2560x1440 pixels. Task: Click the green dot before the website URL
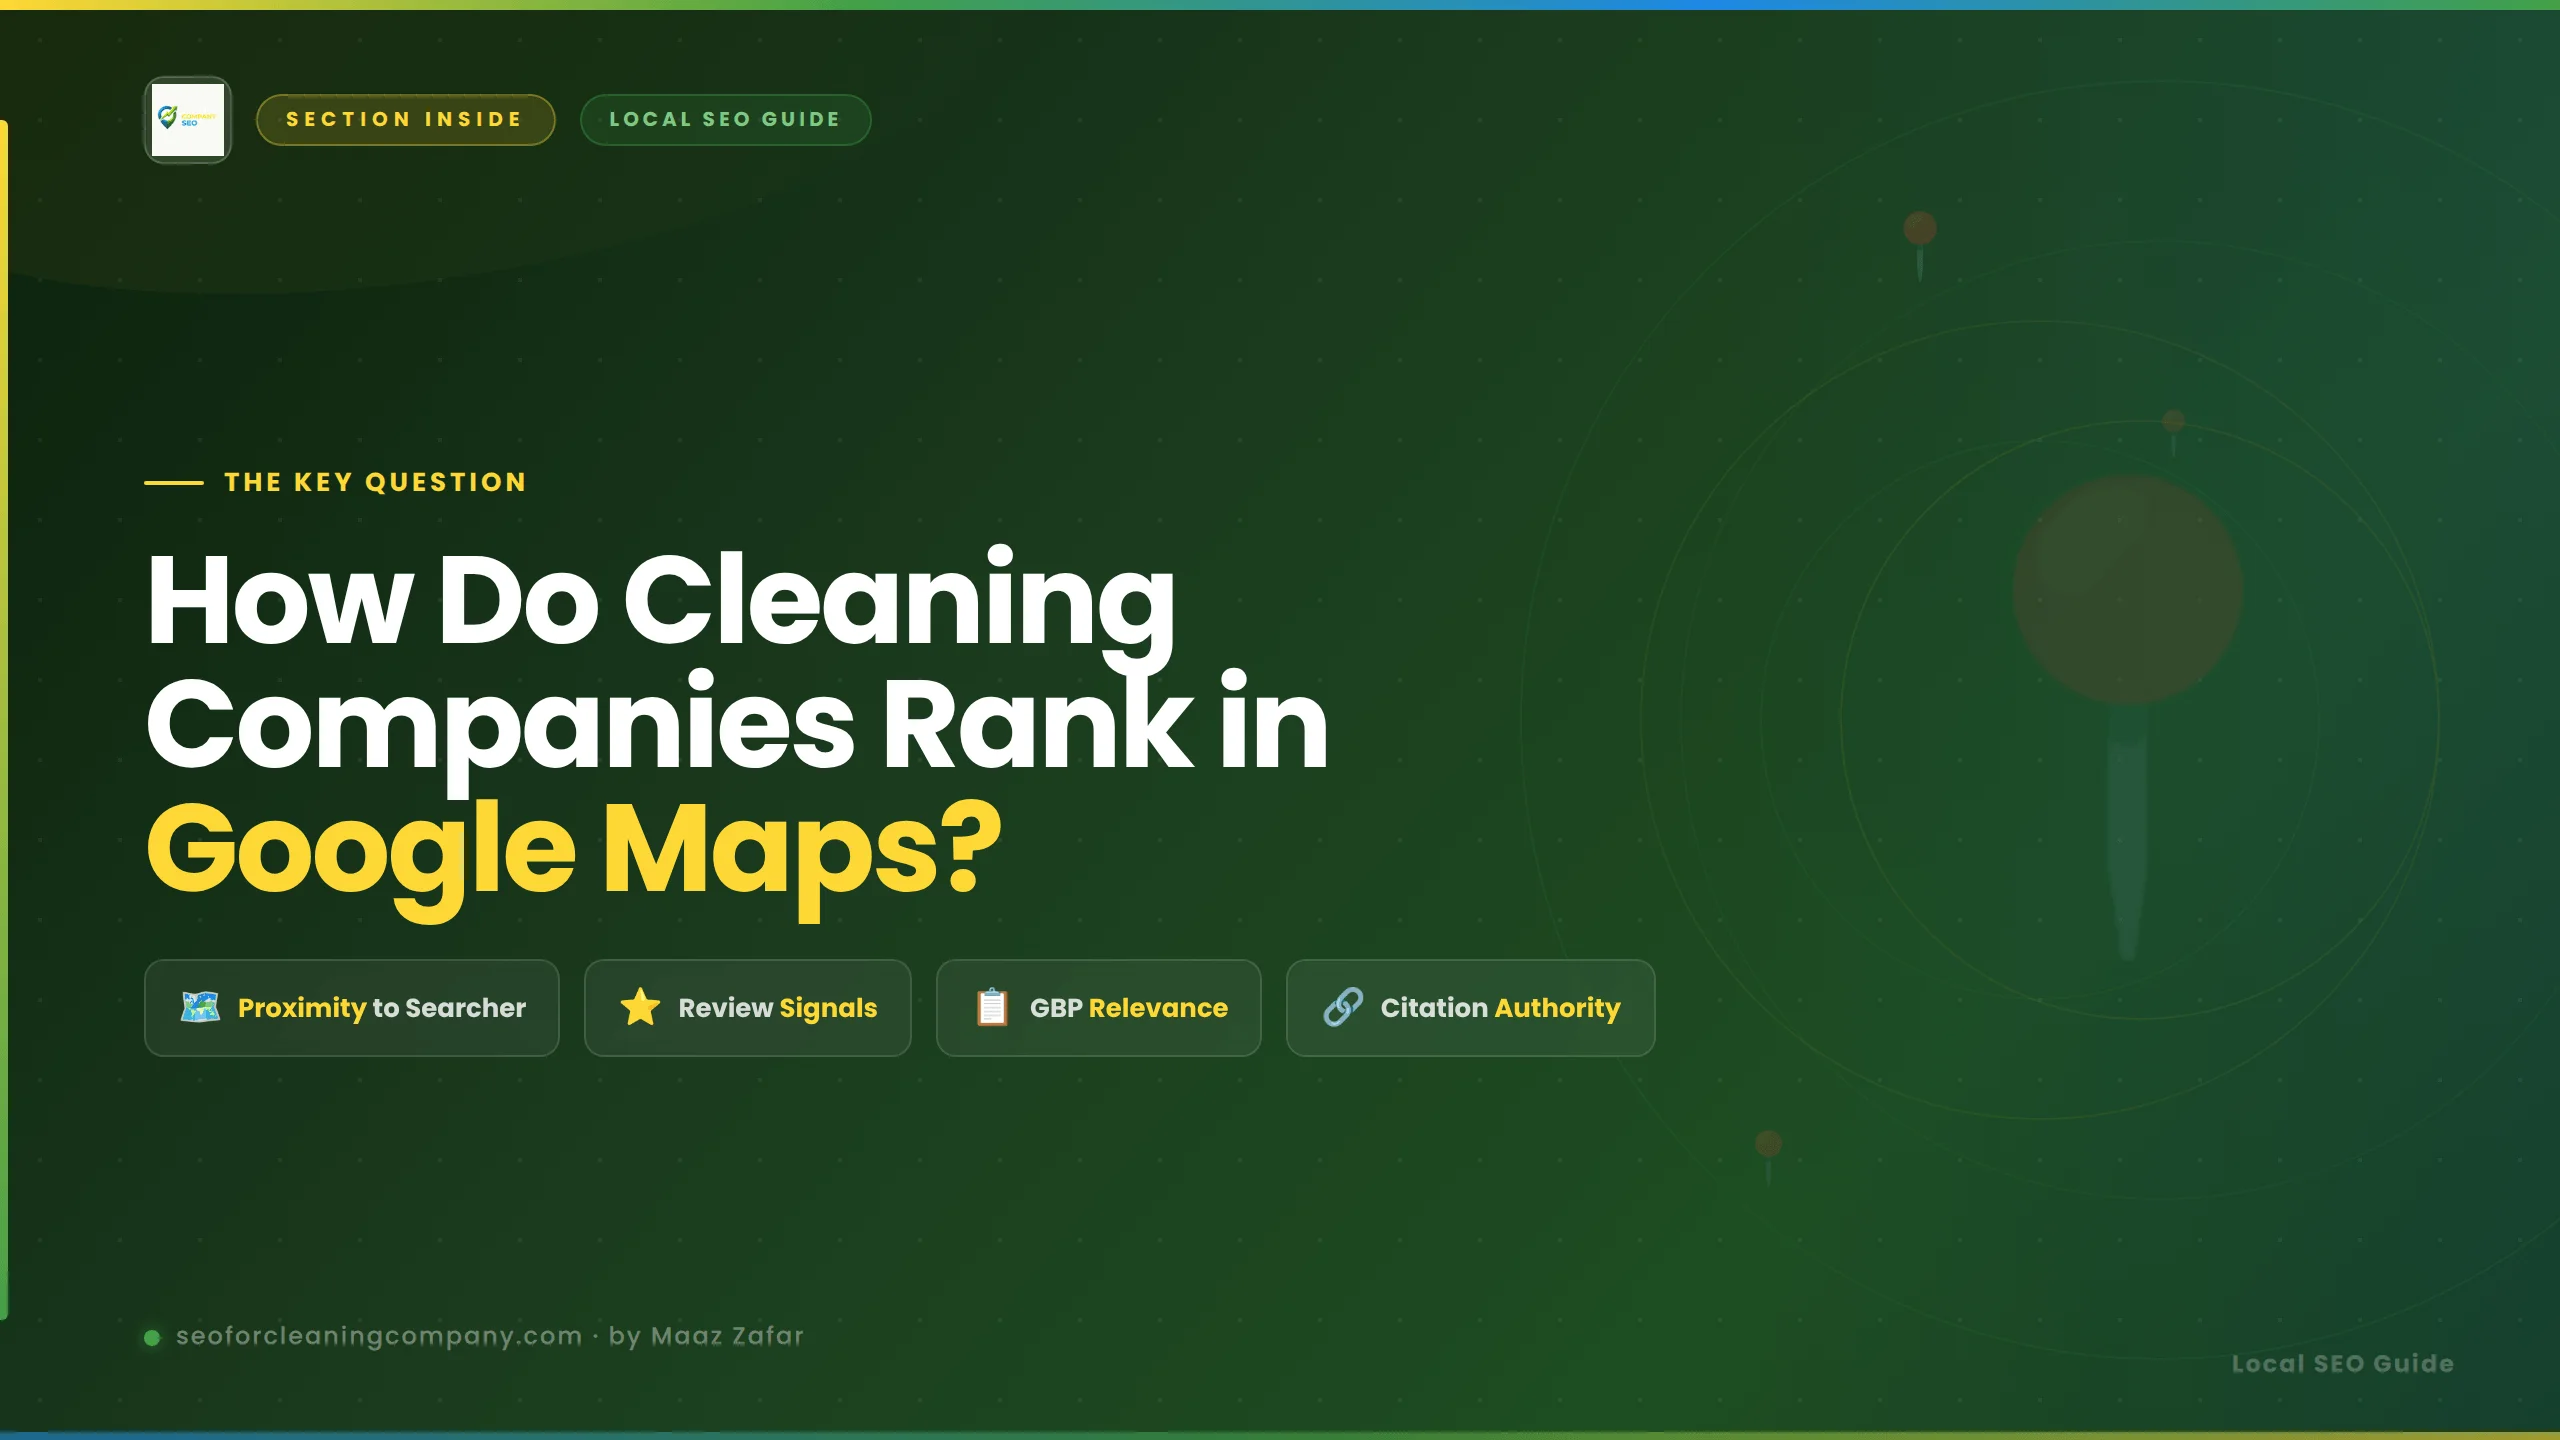coord(152,1337)
